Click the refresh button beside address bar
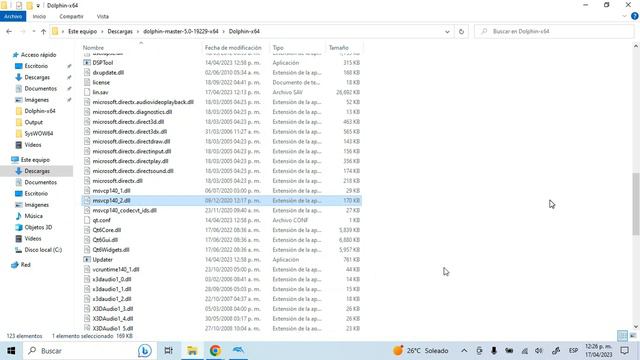This screenshot has height=360, width=640. point(461,31)
